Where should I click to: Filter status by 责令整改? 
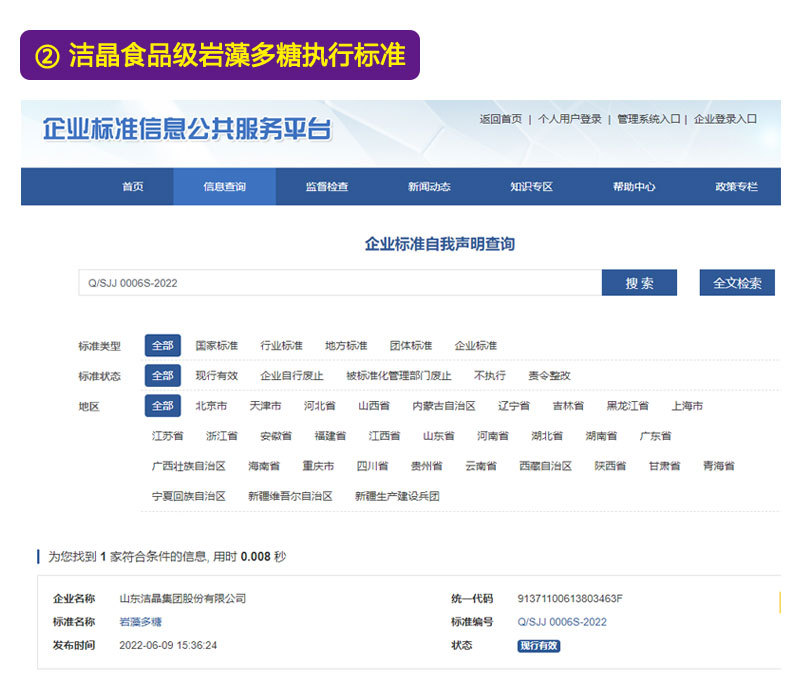[549, 376]
